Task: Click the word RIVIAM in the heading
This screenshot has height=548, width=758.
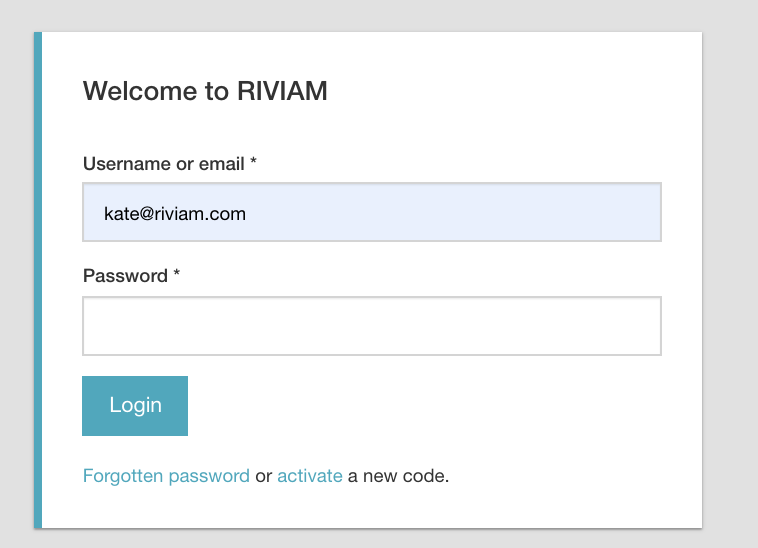Action: 282,91
